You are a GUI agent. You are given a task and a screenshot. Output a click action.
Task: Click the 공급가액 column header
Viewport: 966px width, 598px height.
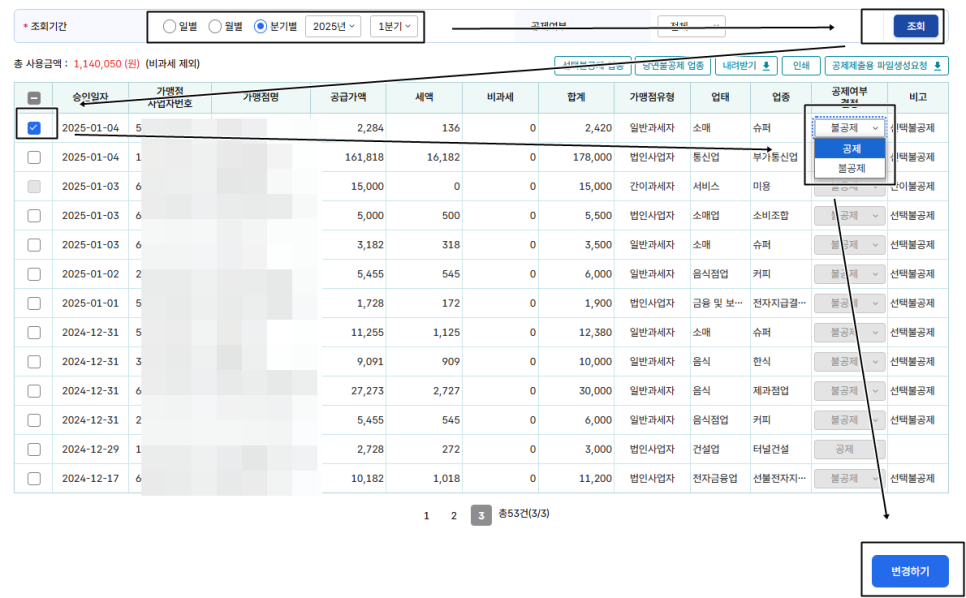tap(348, 98)
